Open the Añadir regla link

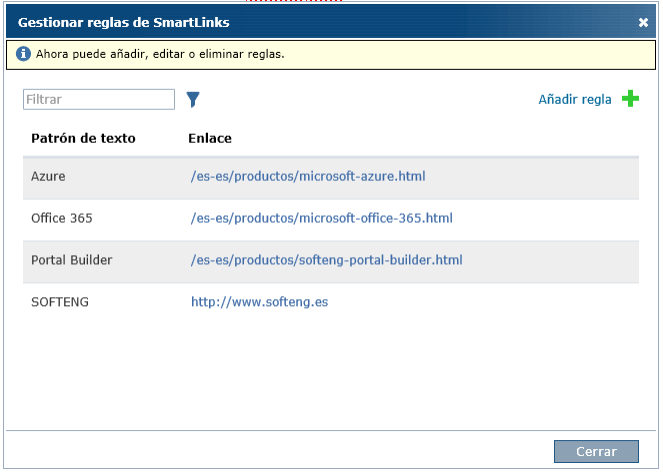coord(575,99)
